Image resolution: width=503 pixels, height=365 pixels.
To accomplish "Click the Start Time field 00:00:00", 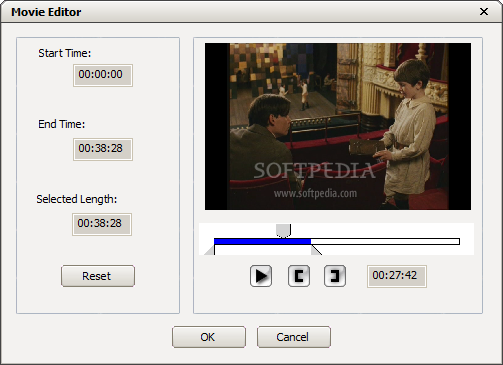I will 103,75.
